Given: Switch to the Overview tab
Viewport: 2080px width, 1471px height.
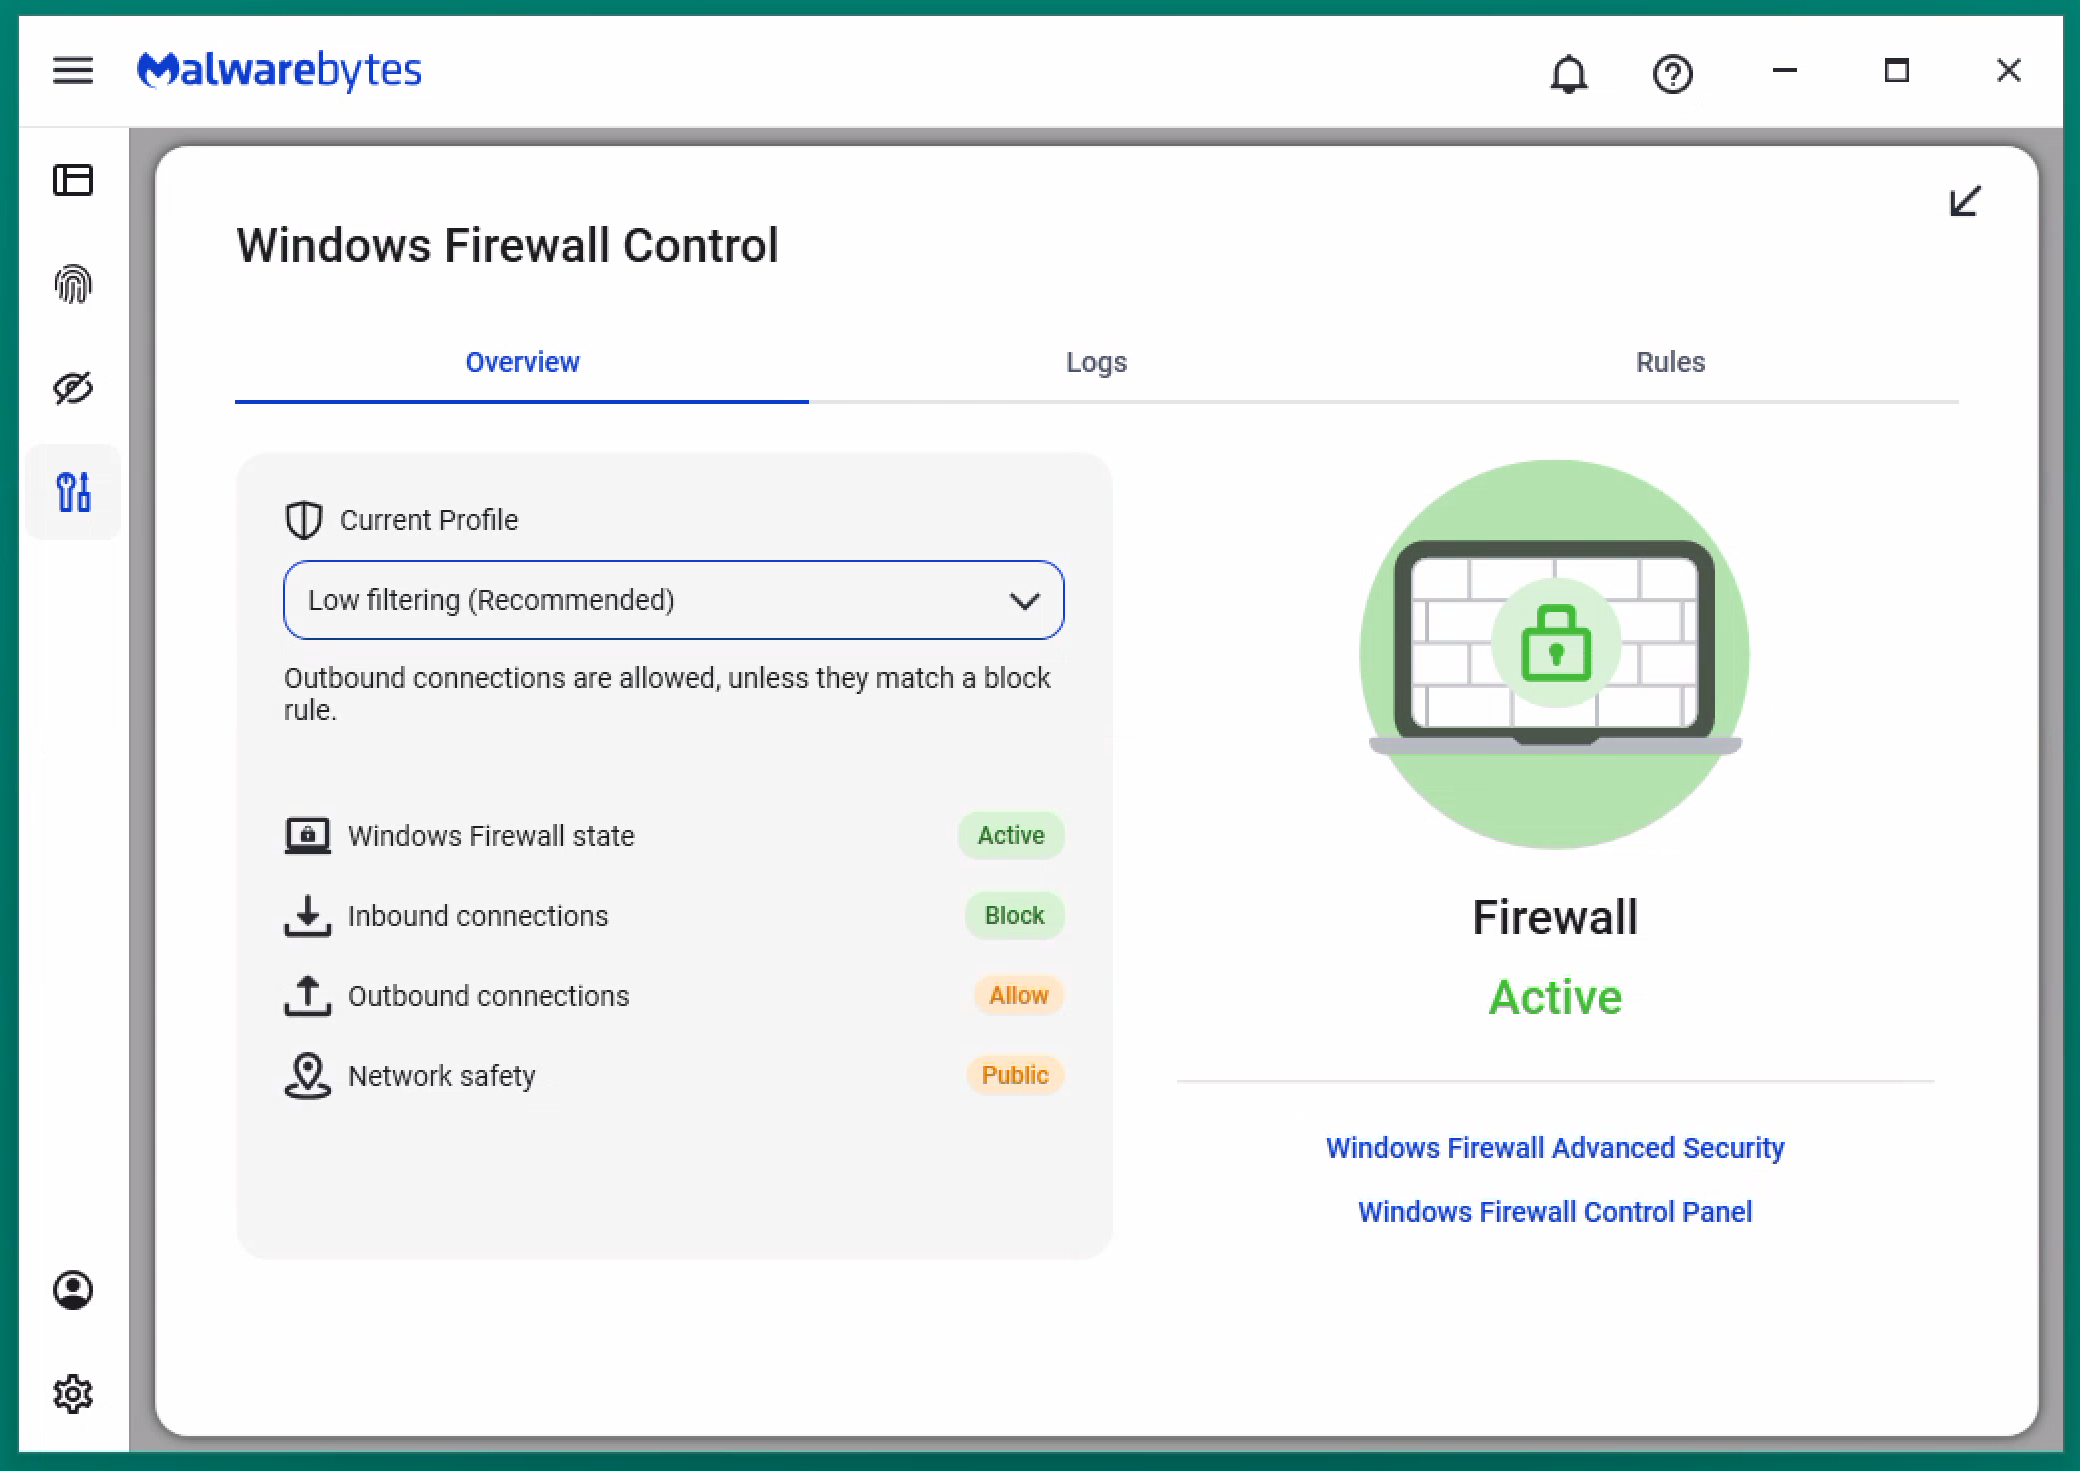Looking at the screenshot, I should 522,362.
